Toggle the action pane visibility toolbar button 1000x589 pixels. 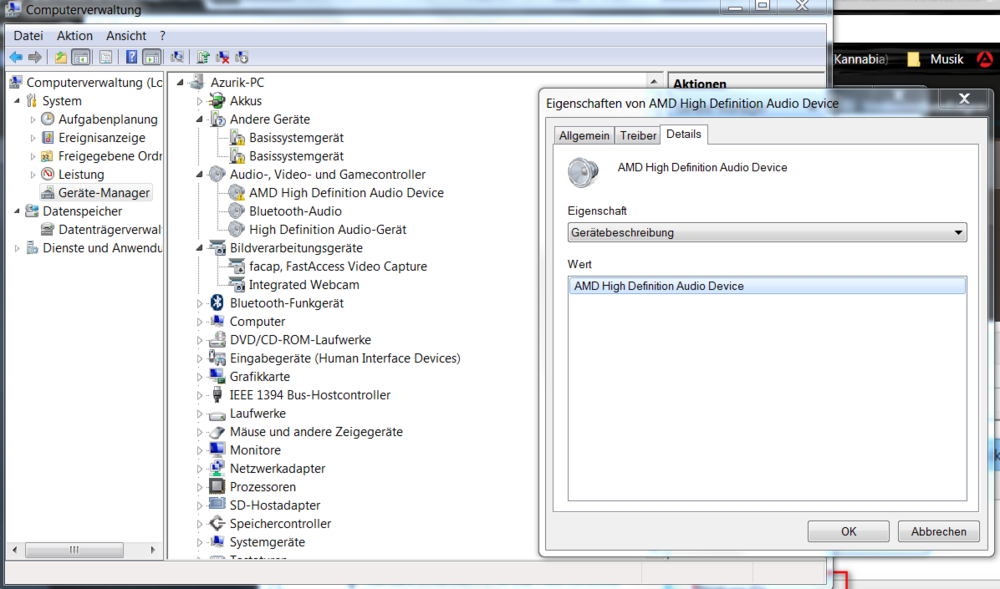(152, 57)
